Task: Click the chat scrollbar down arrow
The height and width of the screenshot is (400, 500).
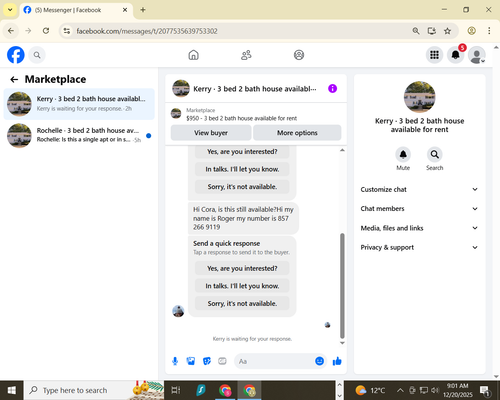Action: (x=342, y=343)
